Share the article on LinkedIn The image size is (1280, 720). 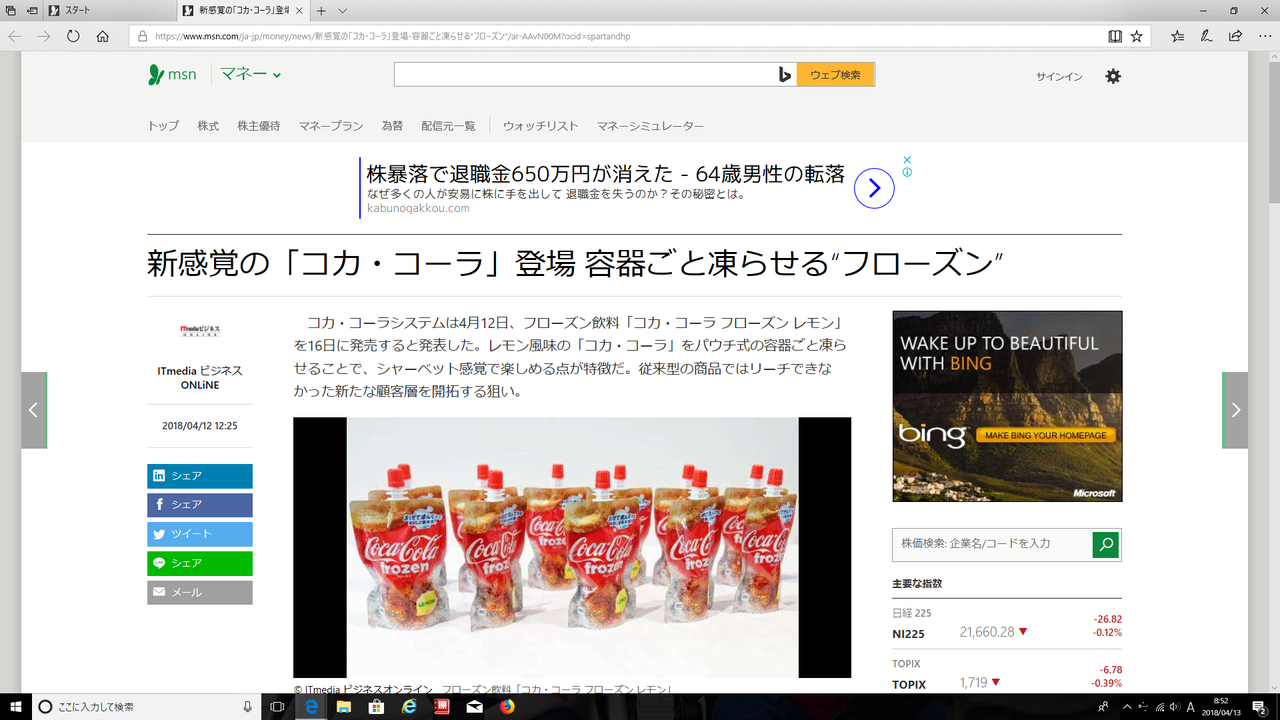tap(200, 476)
